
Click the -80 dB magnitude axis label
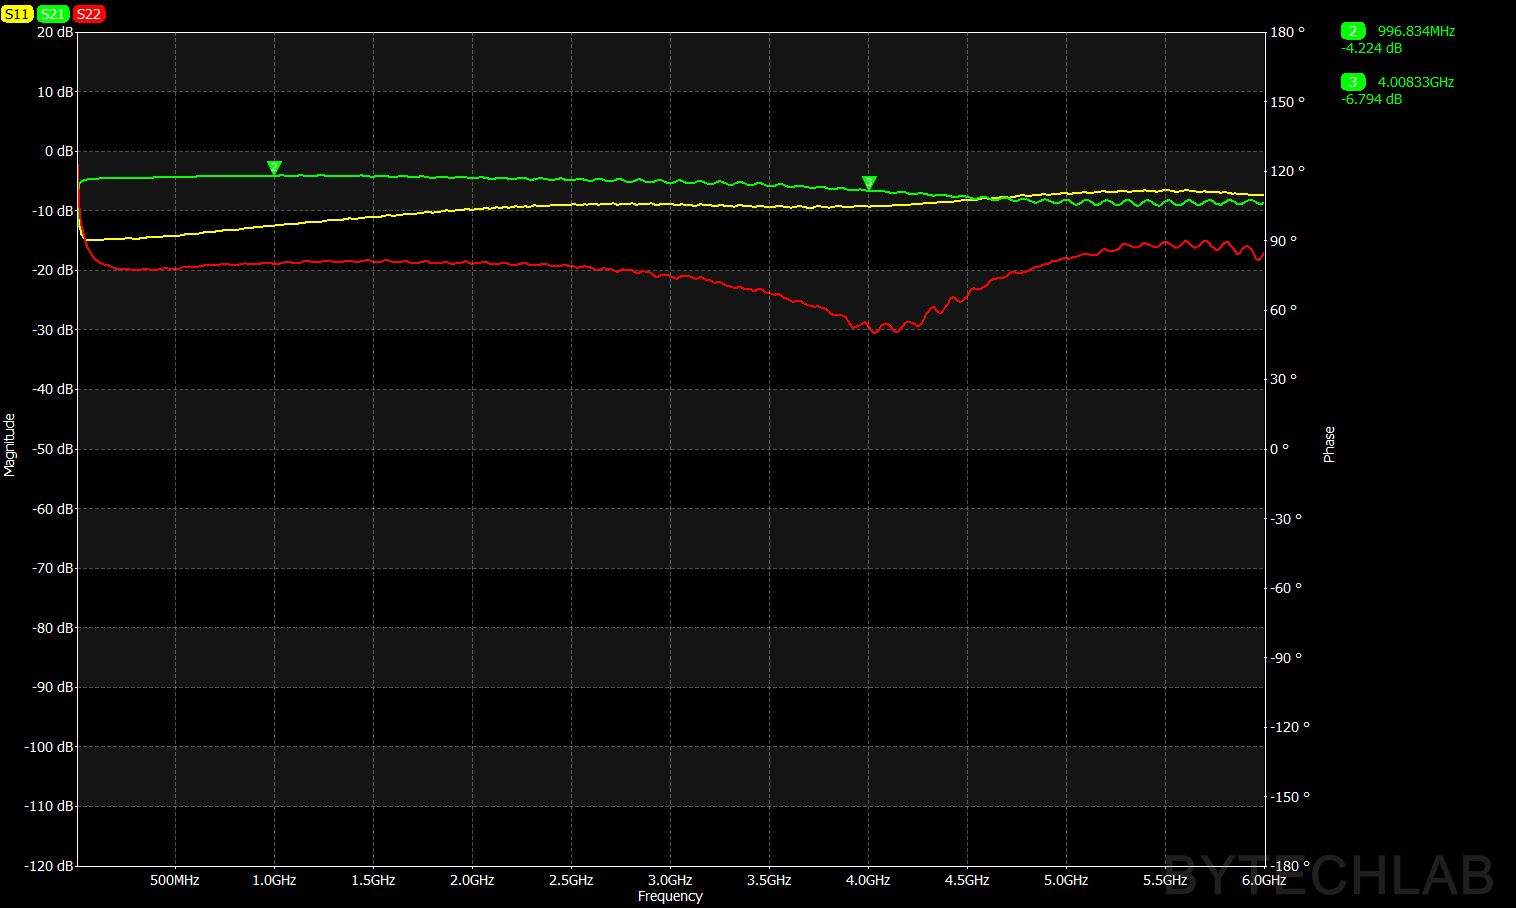[x=53, y=628]
